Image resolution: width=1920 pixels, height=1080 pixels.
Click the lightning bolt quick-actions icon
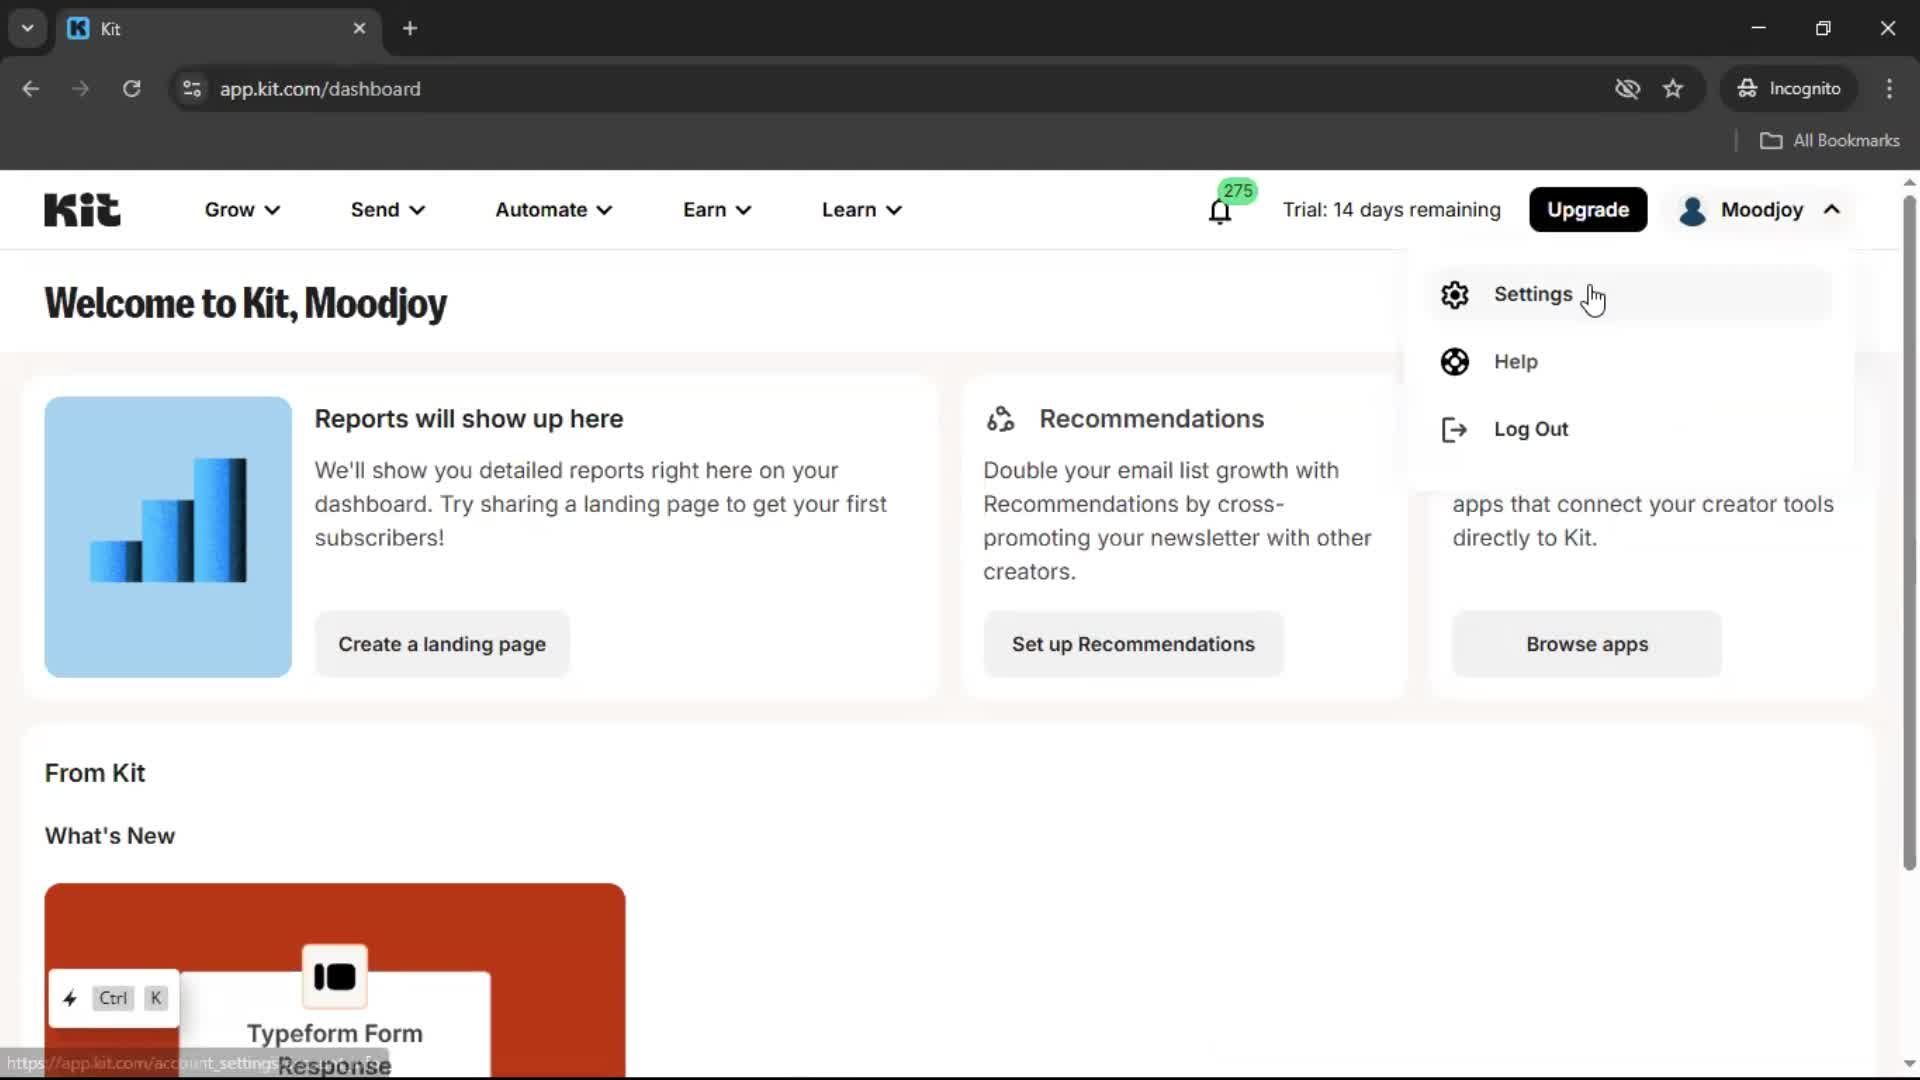(70, 998)
